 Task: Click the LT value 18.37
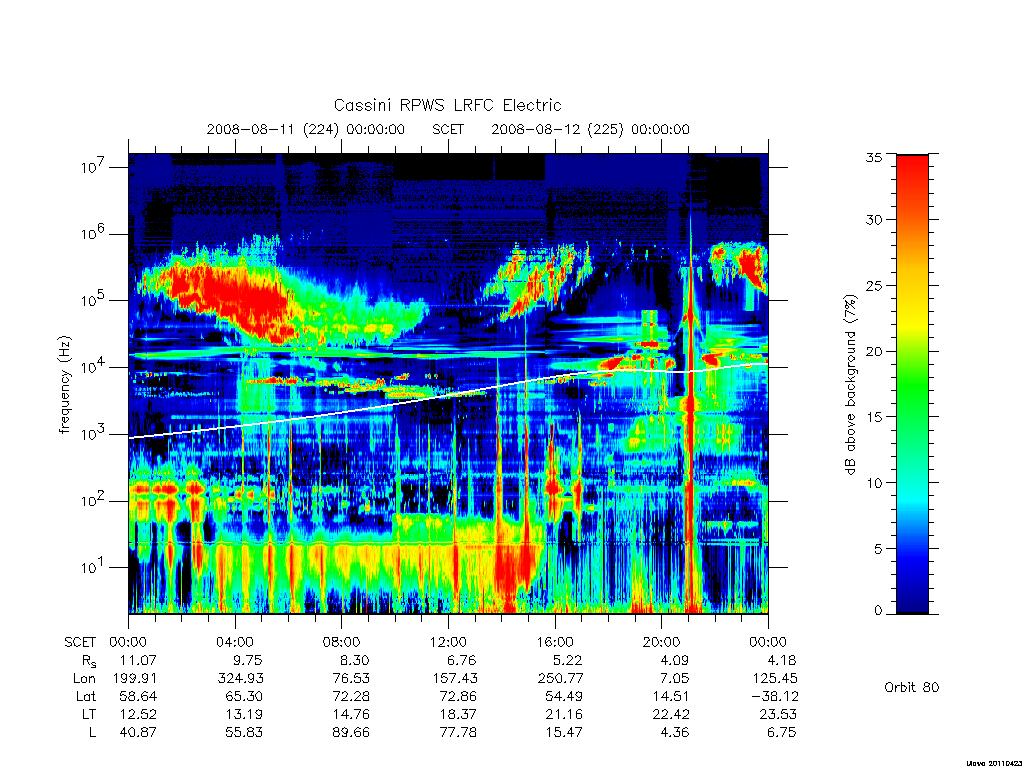point(458,714)
